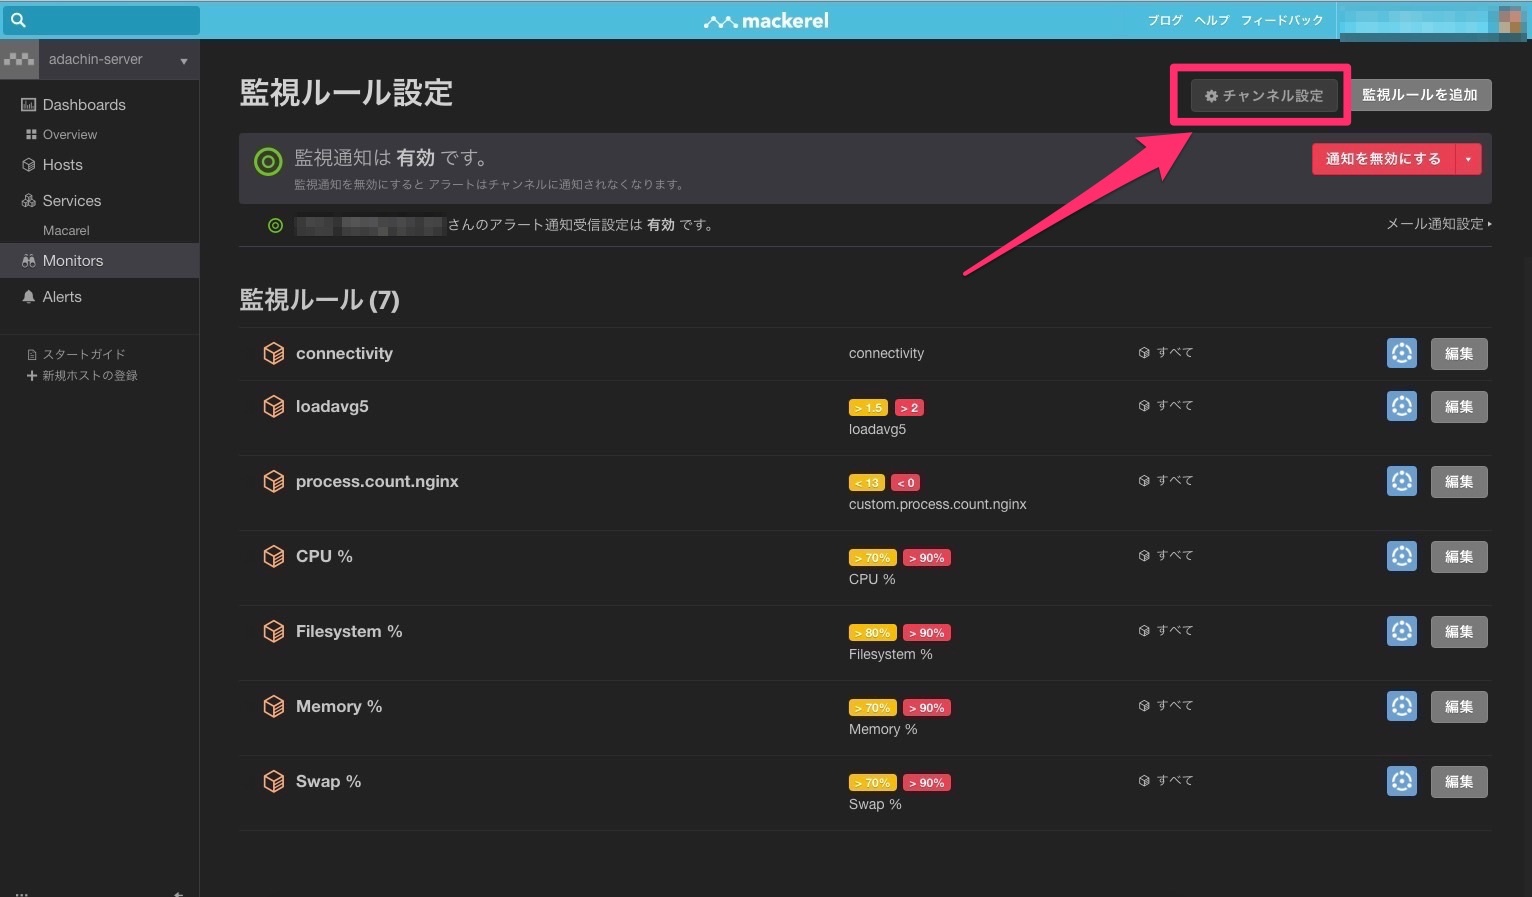Viewport: 1532px width, 897px height.
Task: Click the cube icon beside process.count.nginx
Action: coord(273,482)
